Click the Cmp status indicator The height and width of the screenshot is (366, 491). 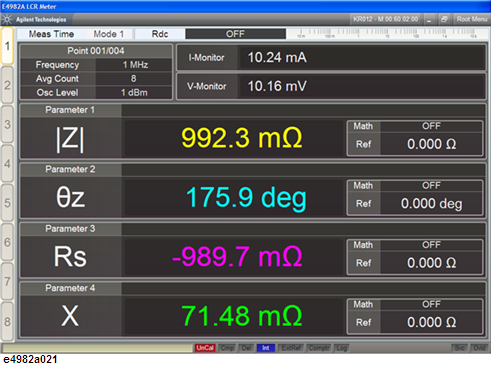pos(227,348)
